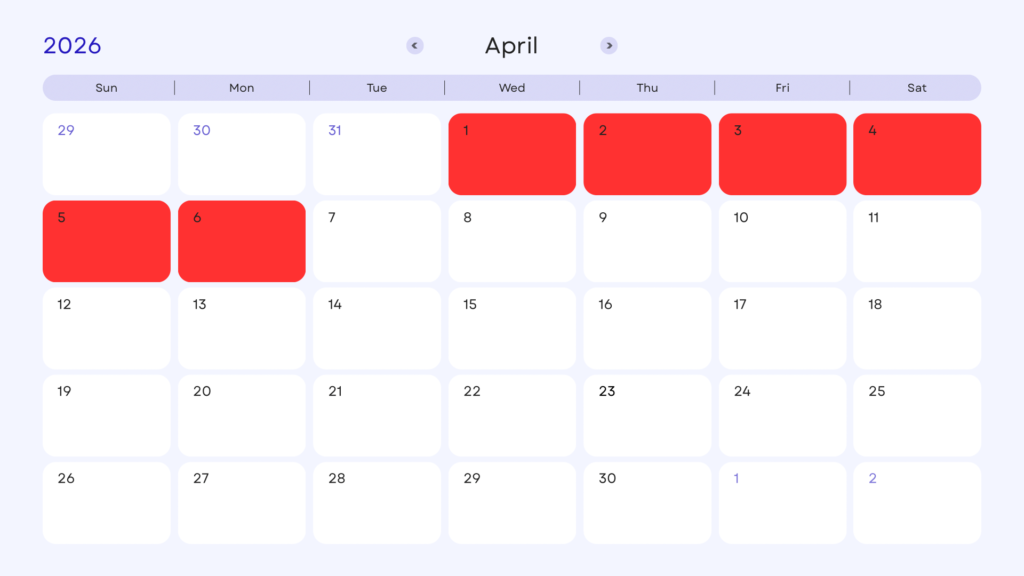Pick the red-highlighted April 4 cell
The height and width of the screenshot is (576, 1024).
[x=917, y=154]
